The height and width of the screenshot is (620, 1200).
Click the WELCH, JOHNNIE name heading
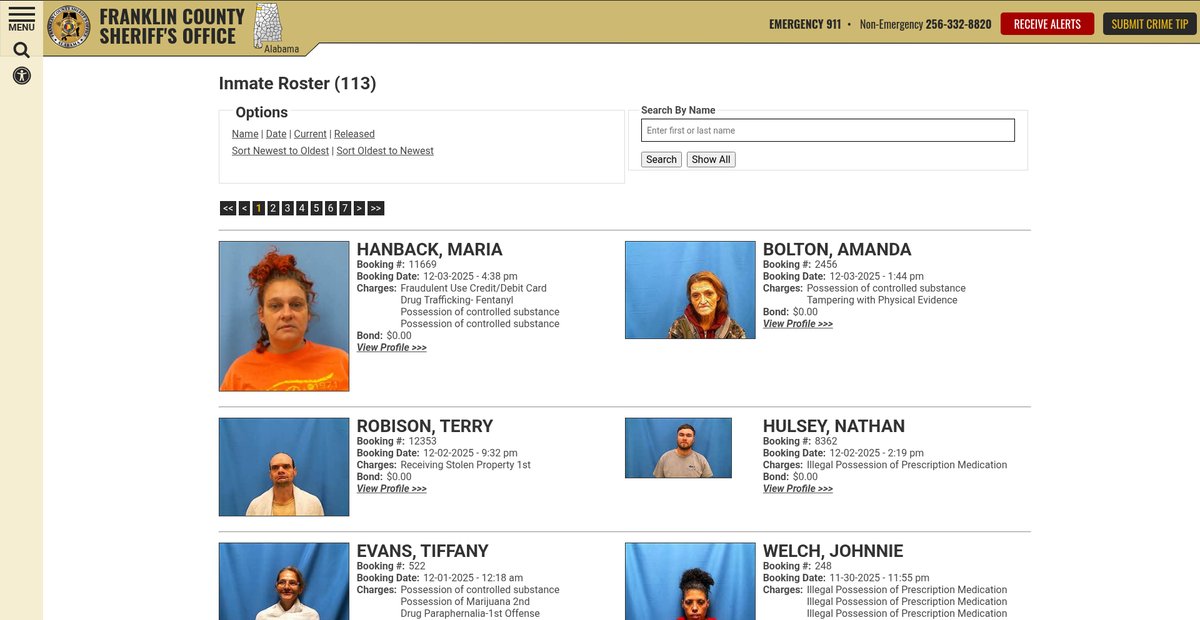(x=833, y=551)
